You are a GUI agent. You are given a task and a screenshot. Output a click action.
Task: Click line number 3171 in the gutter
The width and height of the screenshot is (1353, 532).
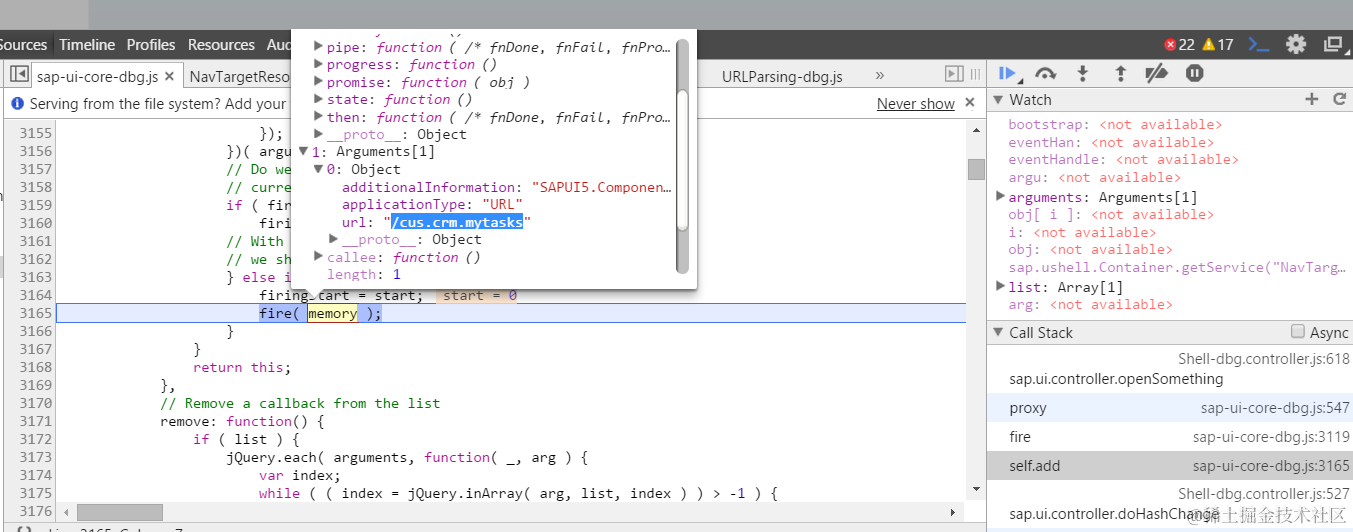click(36, 421)
